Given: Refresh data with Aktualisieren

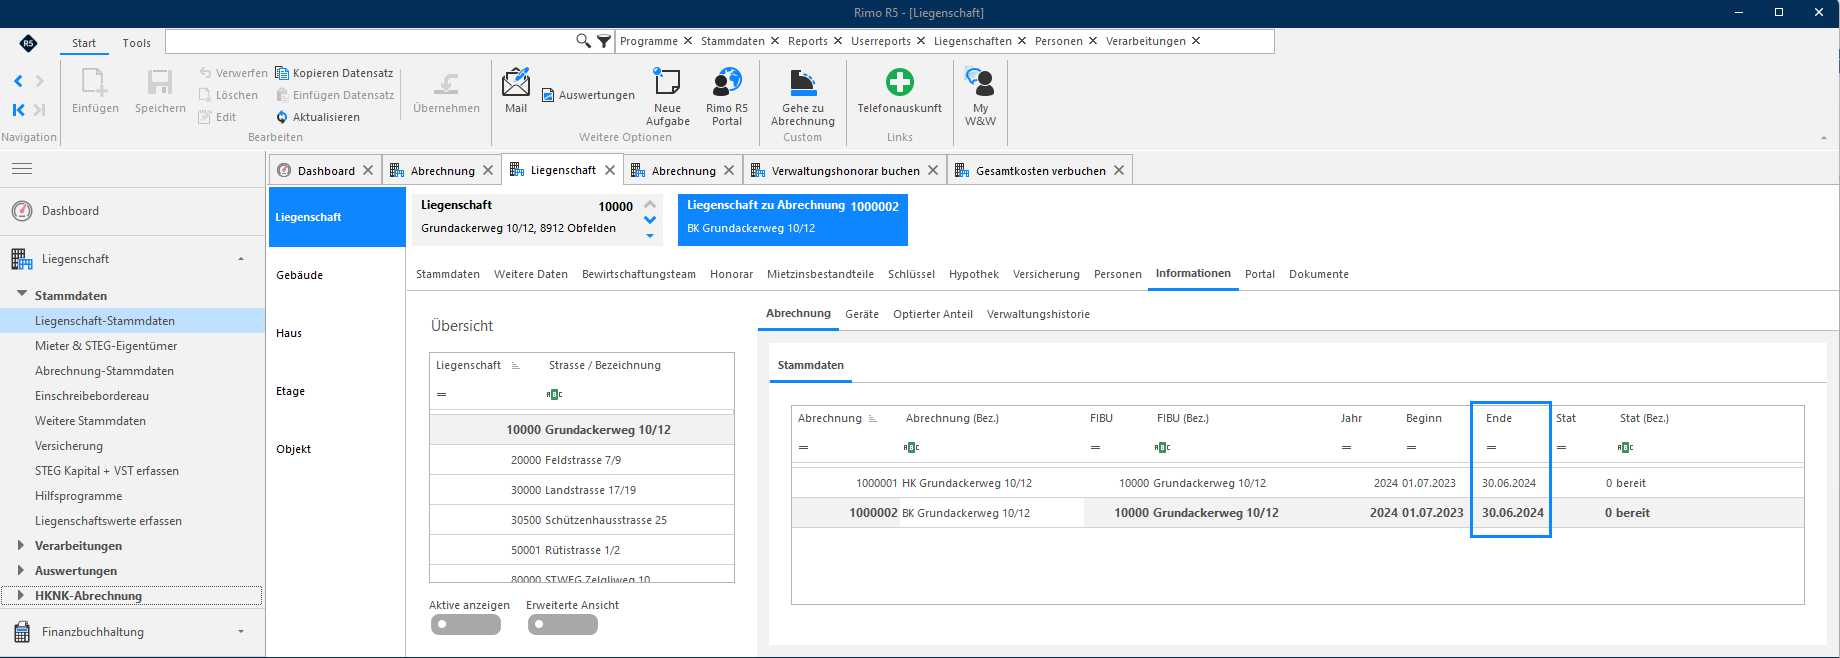Looking at the screenshot, I should pyautogui.click(x=317, y=117).
